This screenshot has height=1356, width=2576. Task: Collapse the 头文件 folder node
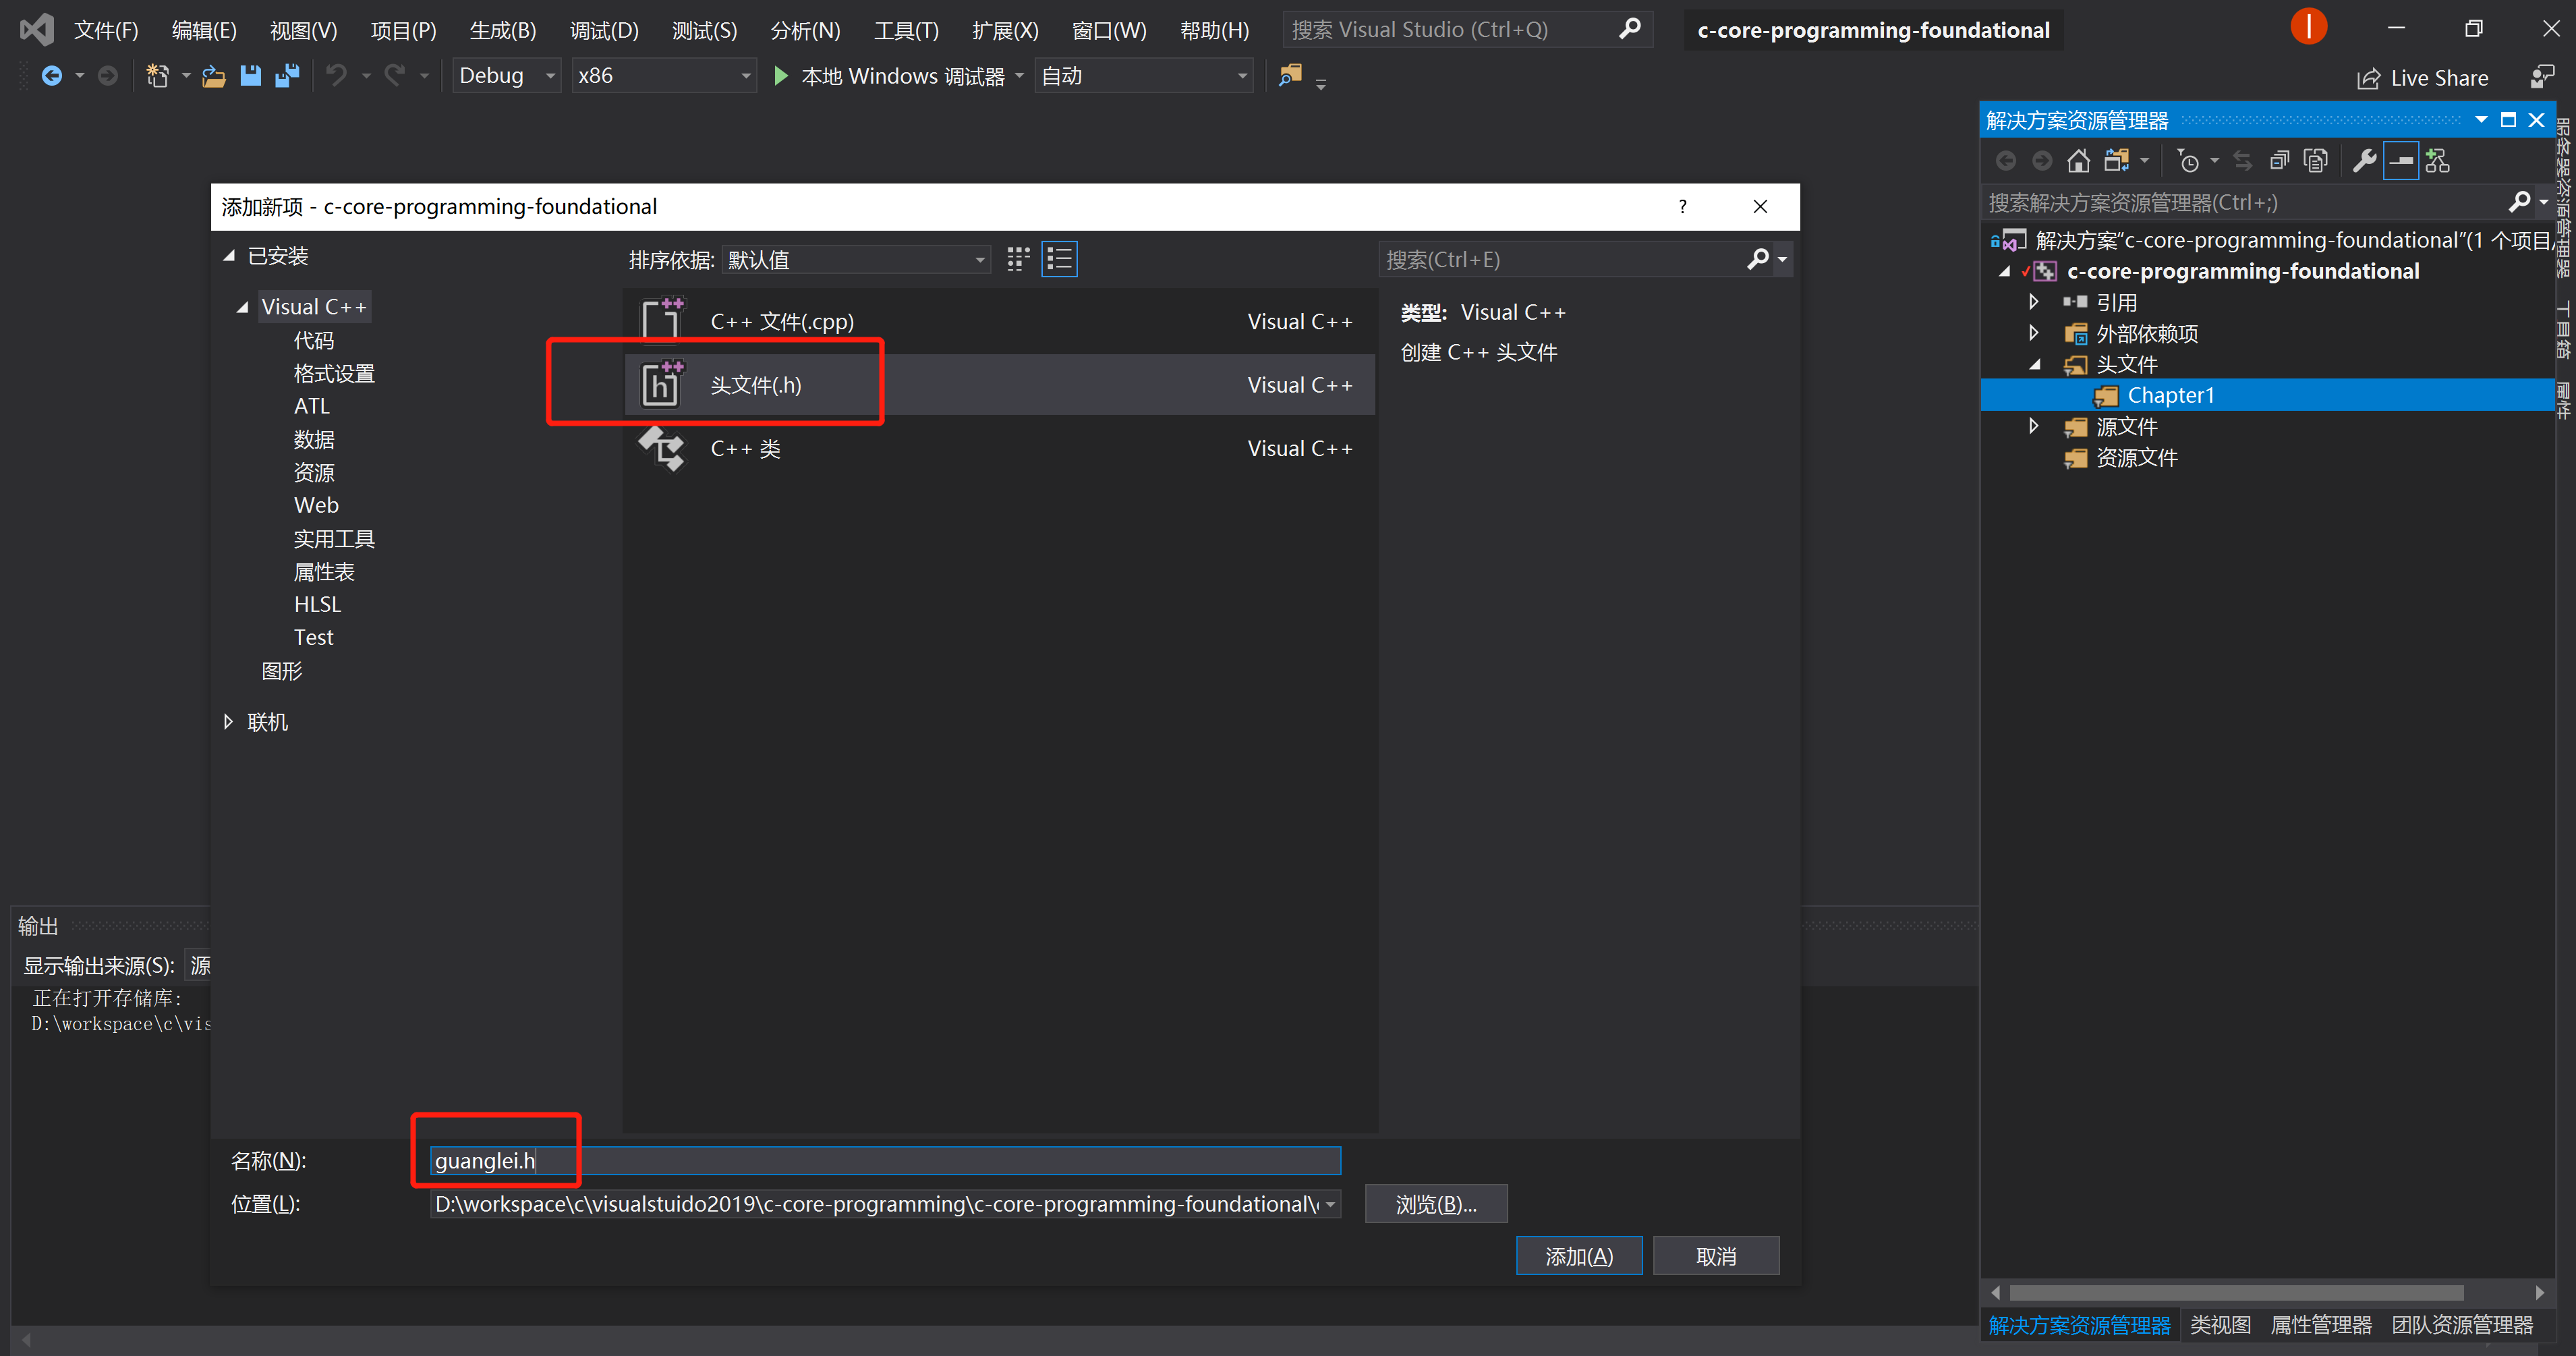click(x=2035, y=365)
